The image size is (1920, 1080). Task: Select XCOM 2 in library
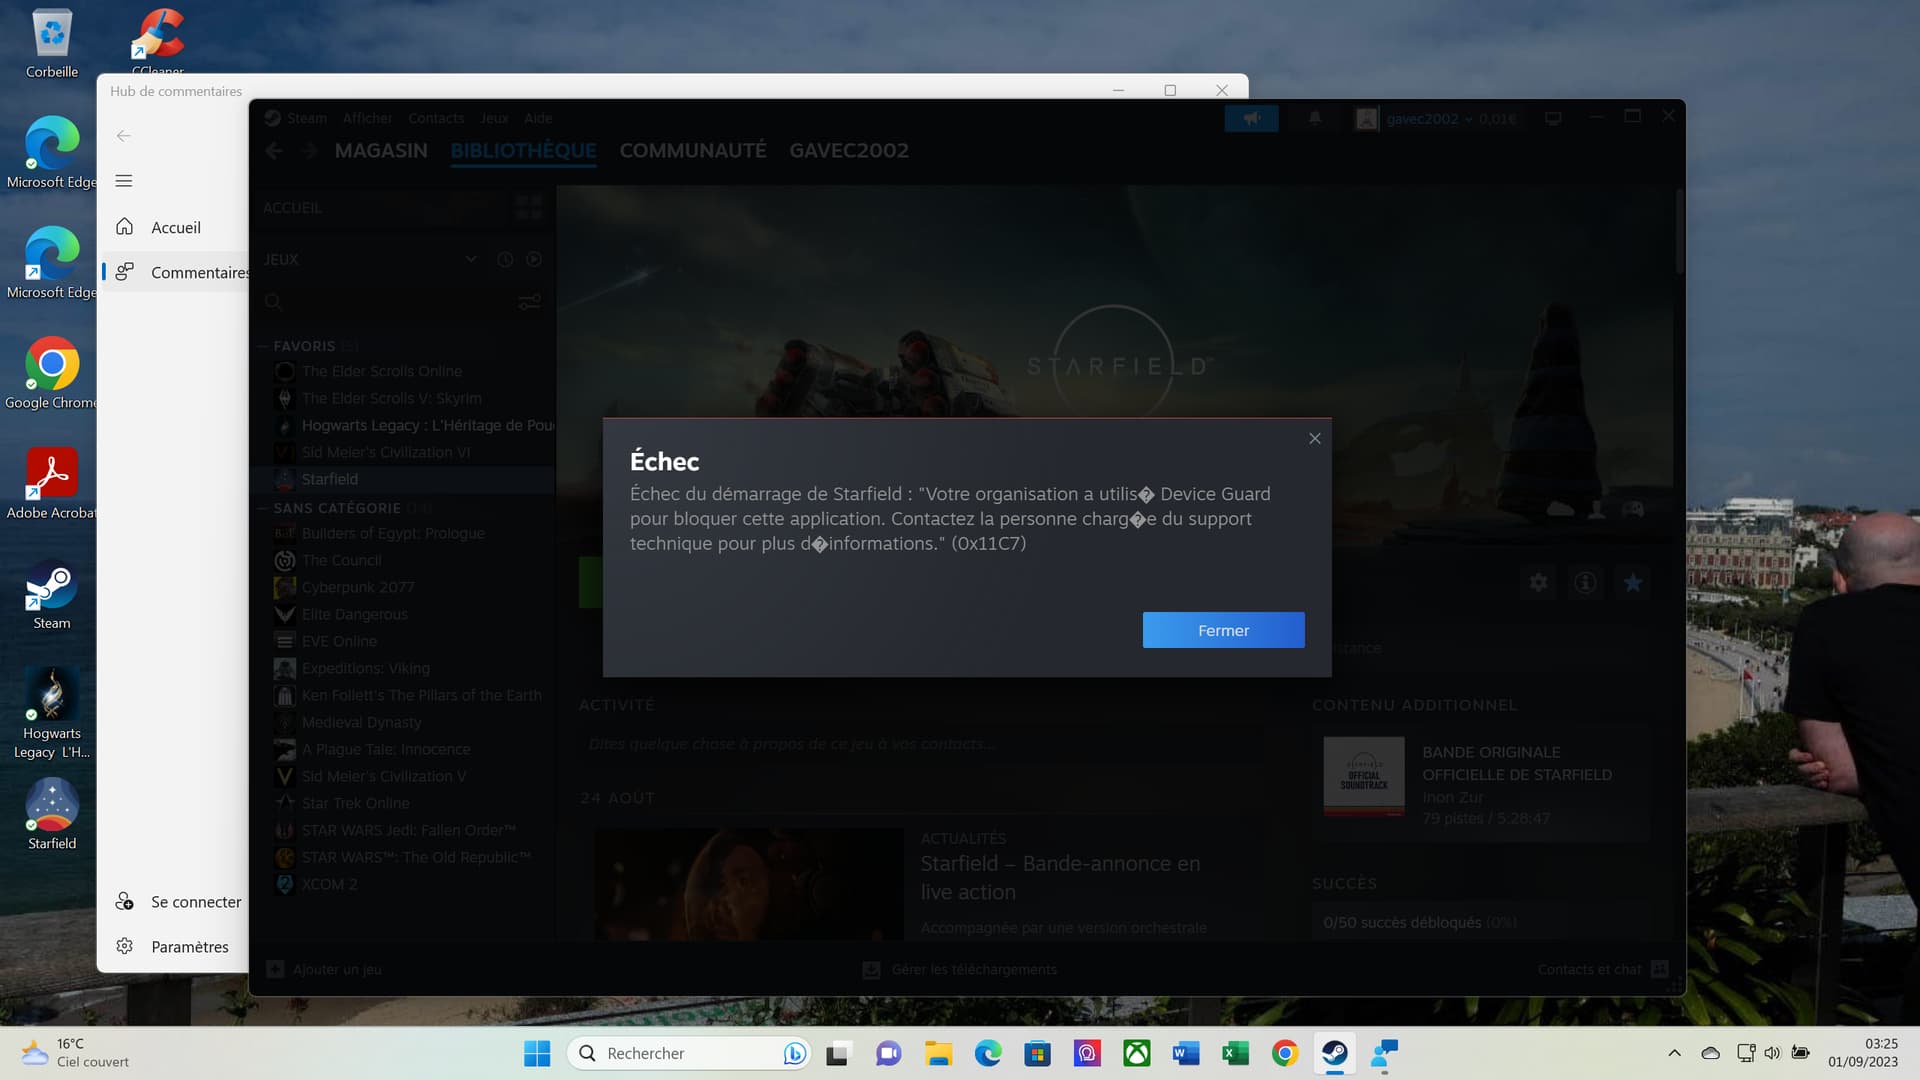click(330, 884)
